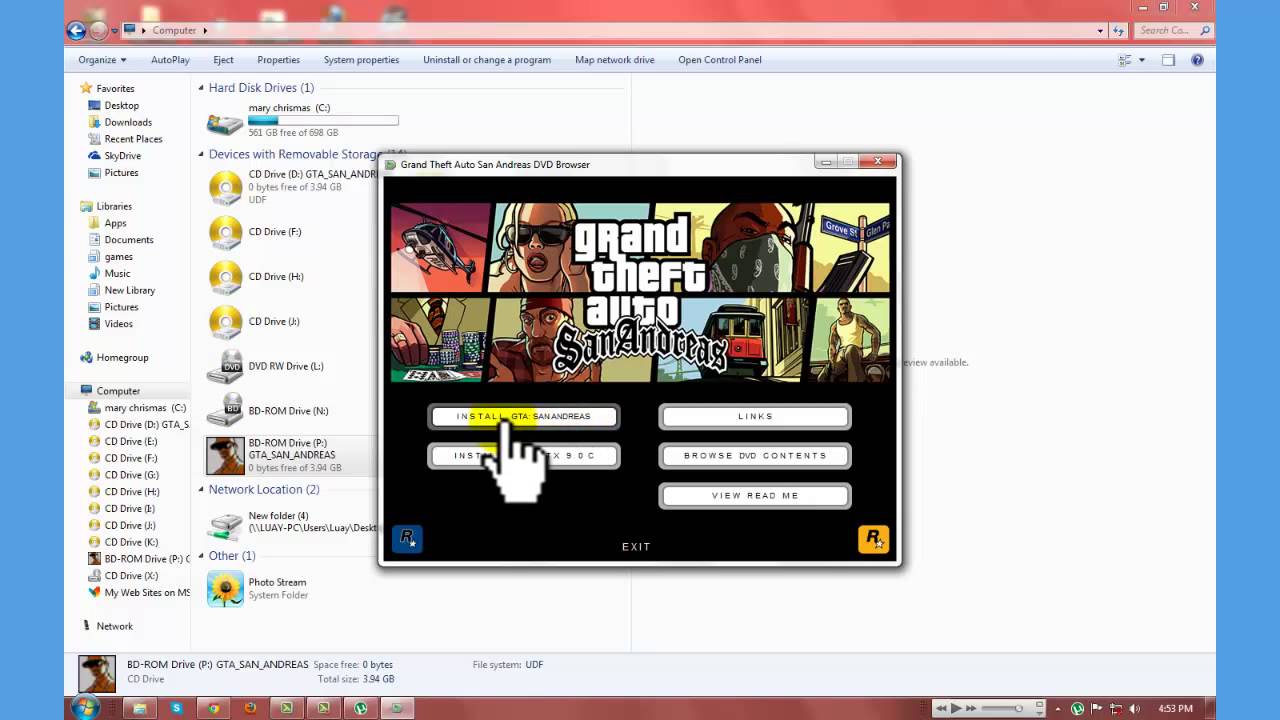
Task: Click the Search Computer input field
Action: click(x=1173, y=30)
